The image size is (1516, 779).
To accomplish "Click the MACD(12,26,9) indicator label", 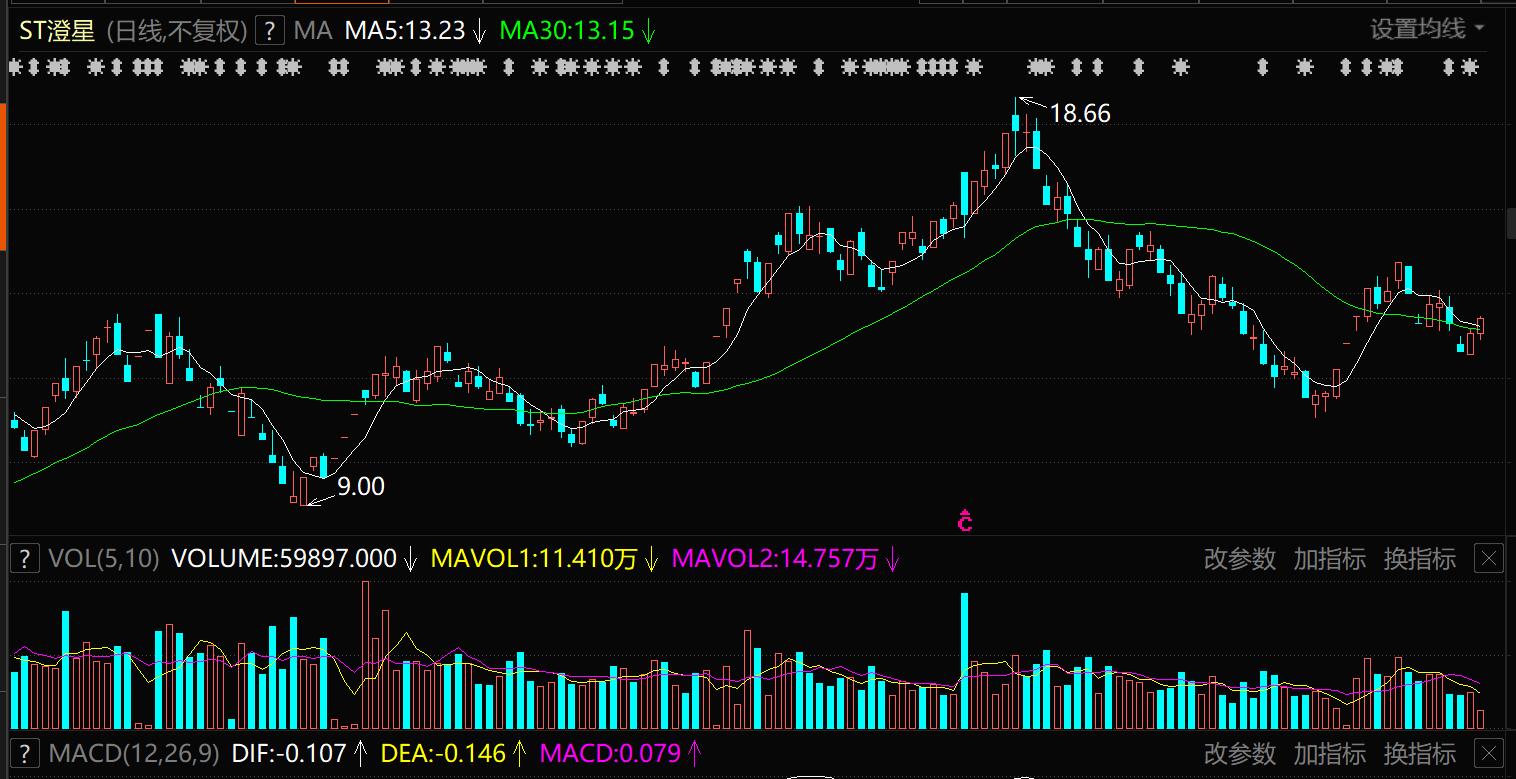I will [132, 753].
